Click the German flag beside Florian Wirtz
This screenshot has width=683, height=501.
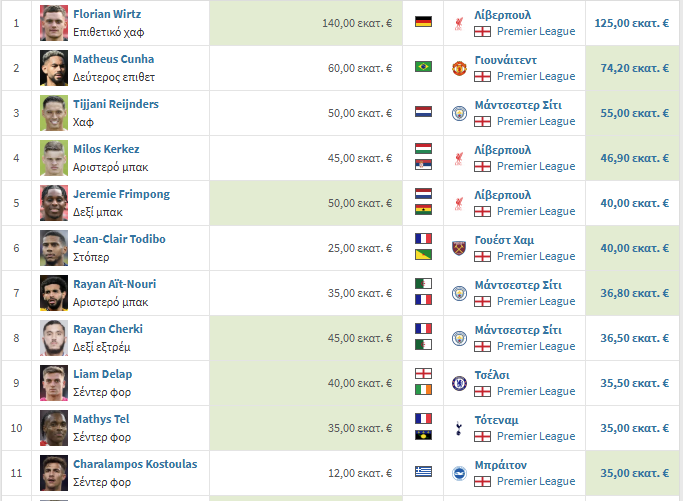pyautogui.click(x=423, y=22)
